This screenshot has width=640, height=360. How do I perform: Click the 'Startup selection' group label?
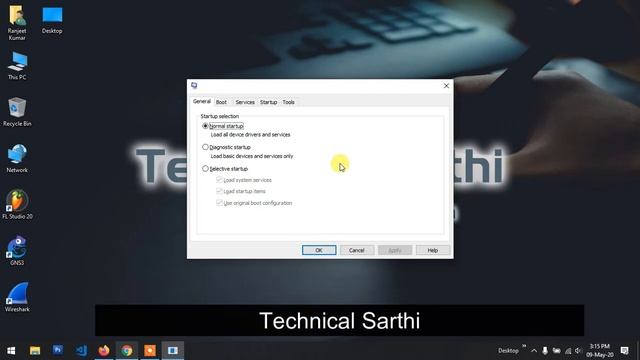(220, 116)
